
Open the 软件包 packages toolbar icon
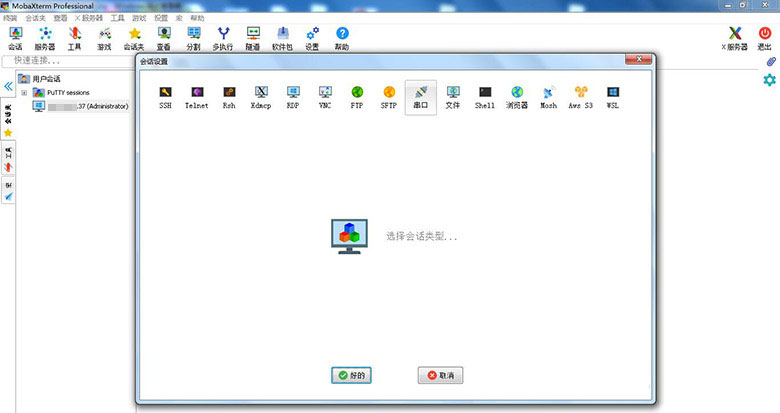283,39
